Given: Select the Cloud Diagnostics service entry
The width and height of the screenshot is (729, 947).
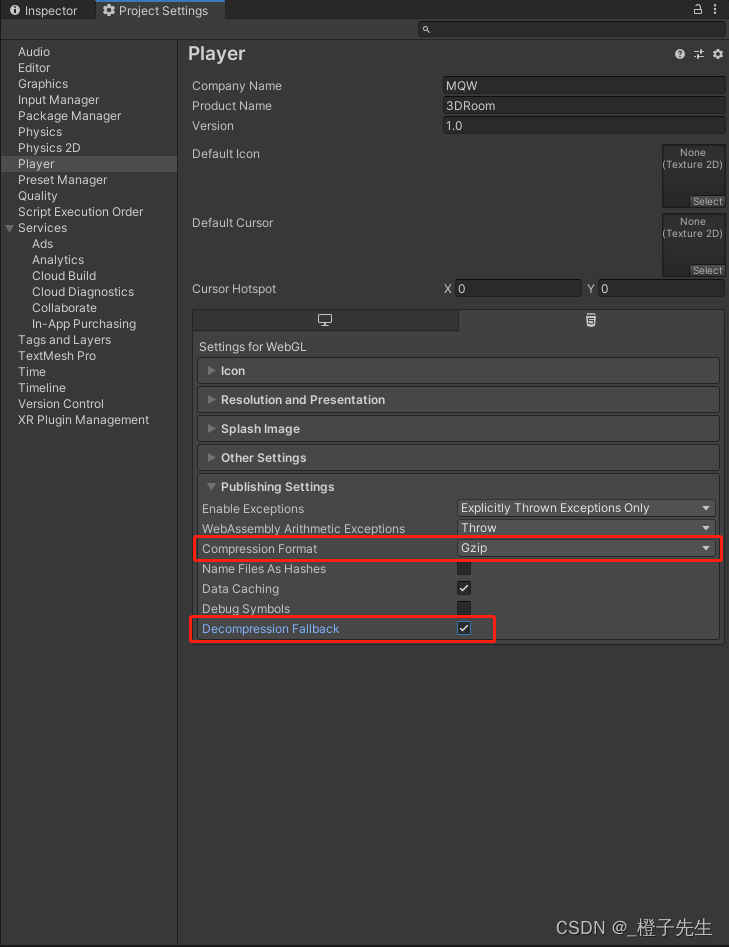Looking at the screenshot, I should [83, 292].
